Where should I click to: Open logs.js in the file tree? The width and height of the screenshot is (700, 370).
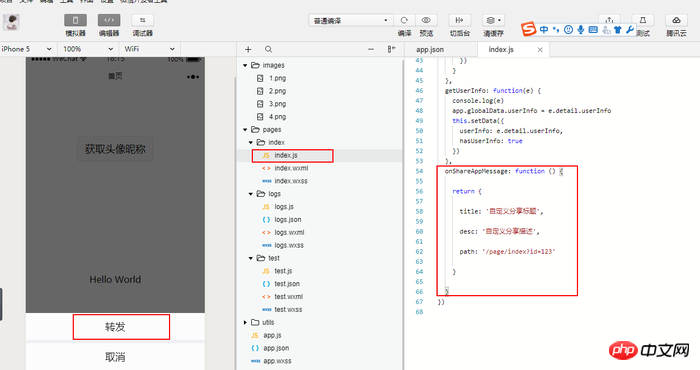[284, 207]
